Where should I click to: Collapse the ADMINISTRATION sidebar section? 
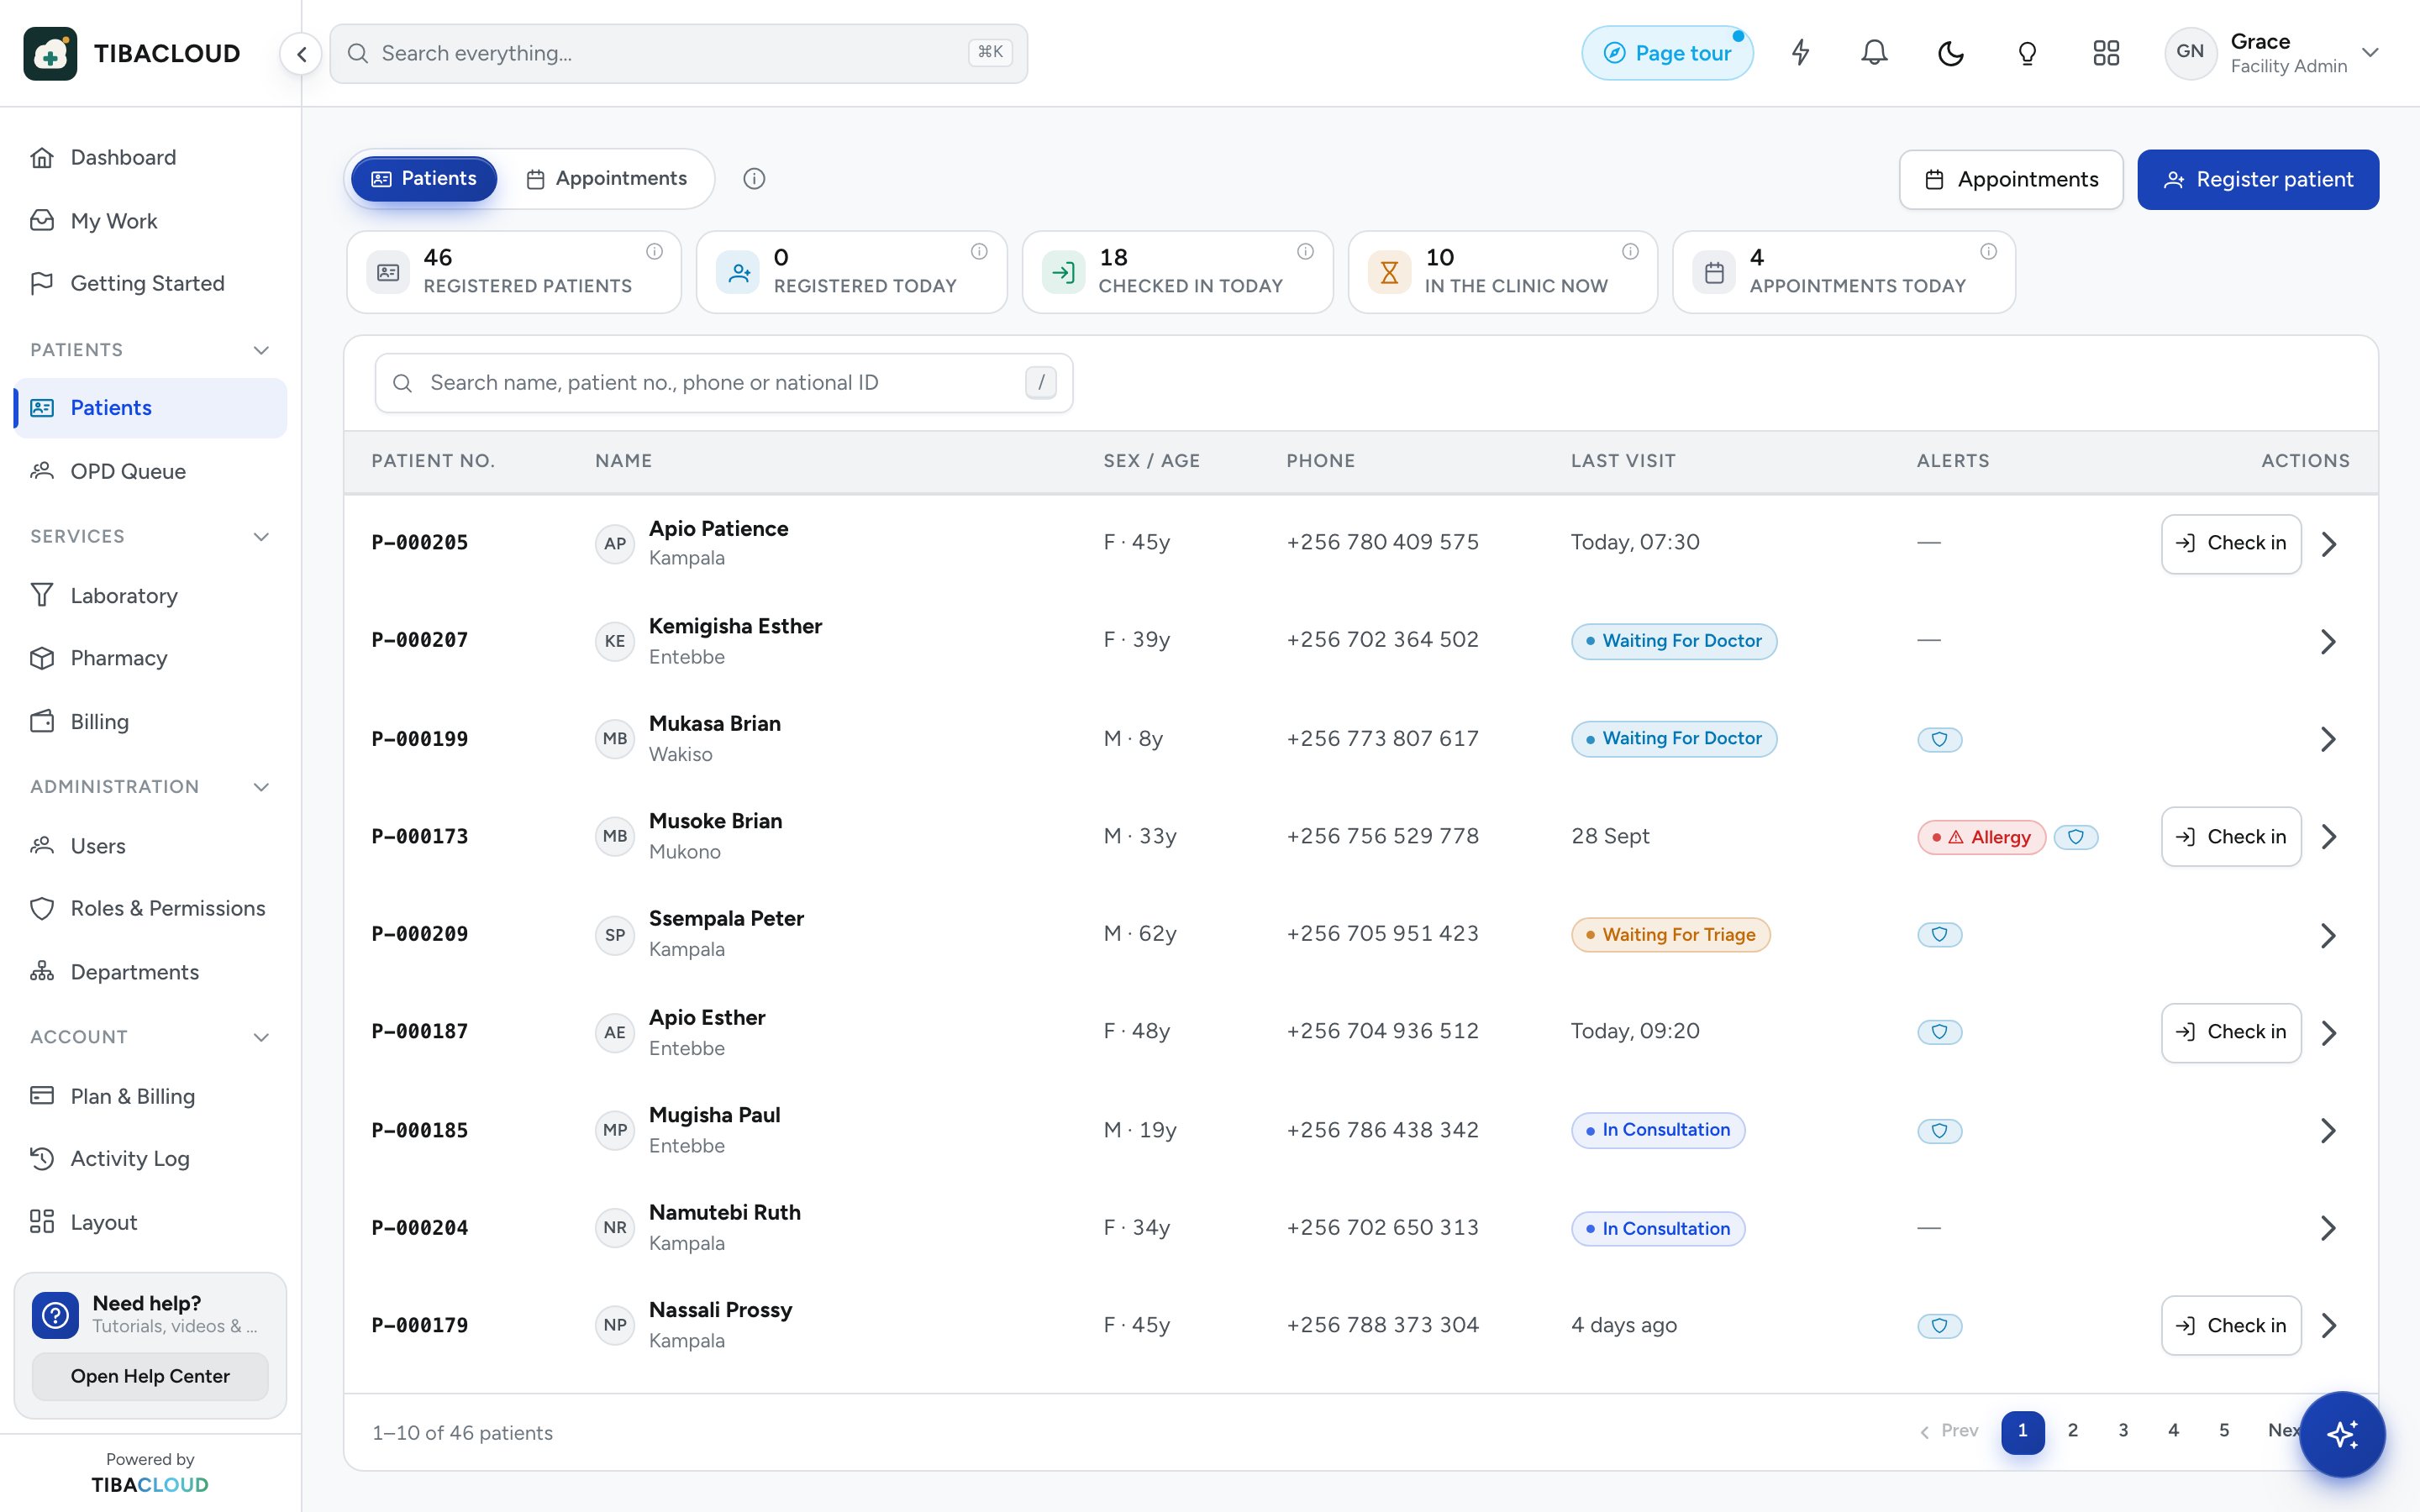tap(261, 787)
